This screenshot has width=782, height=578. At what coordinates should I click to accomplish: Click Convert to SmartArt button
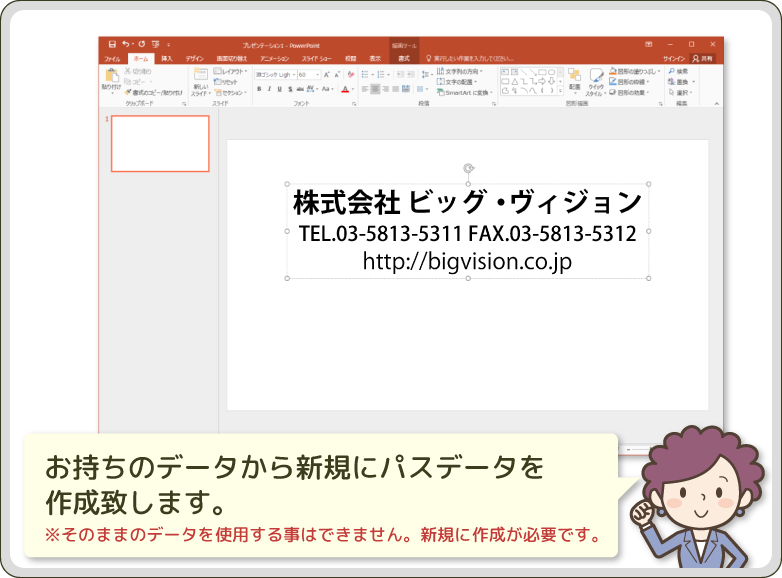tap(464, 93)
